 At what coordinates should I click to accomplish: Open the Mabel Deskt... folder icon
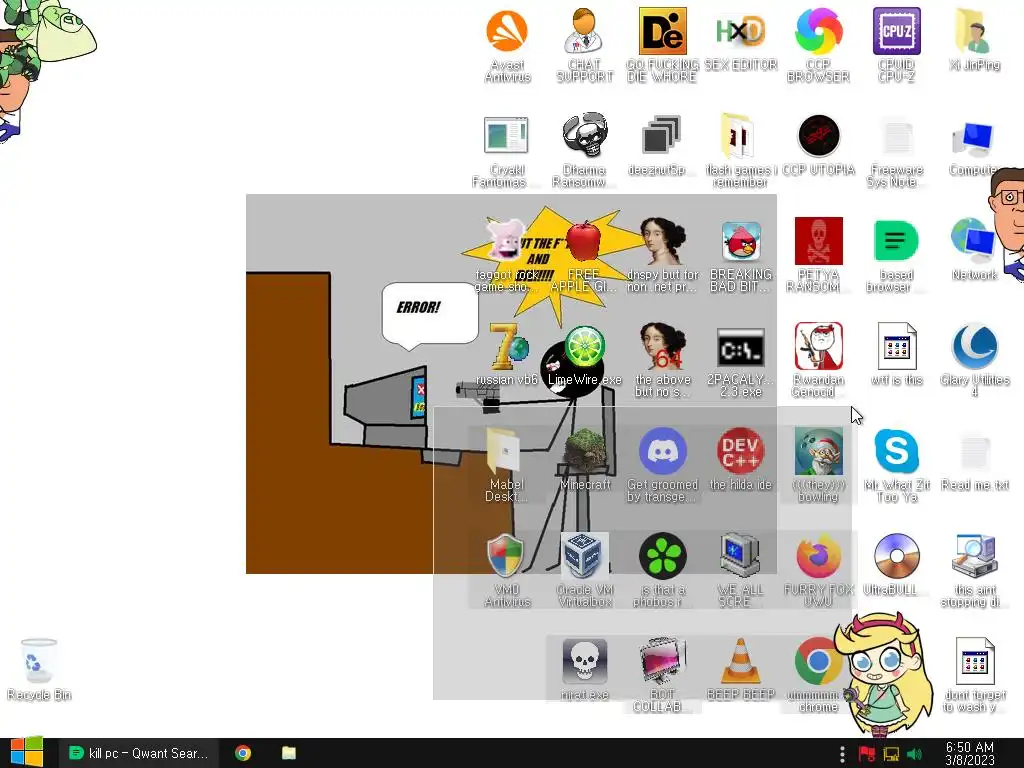pyautogui.click(x=506, y=466)
